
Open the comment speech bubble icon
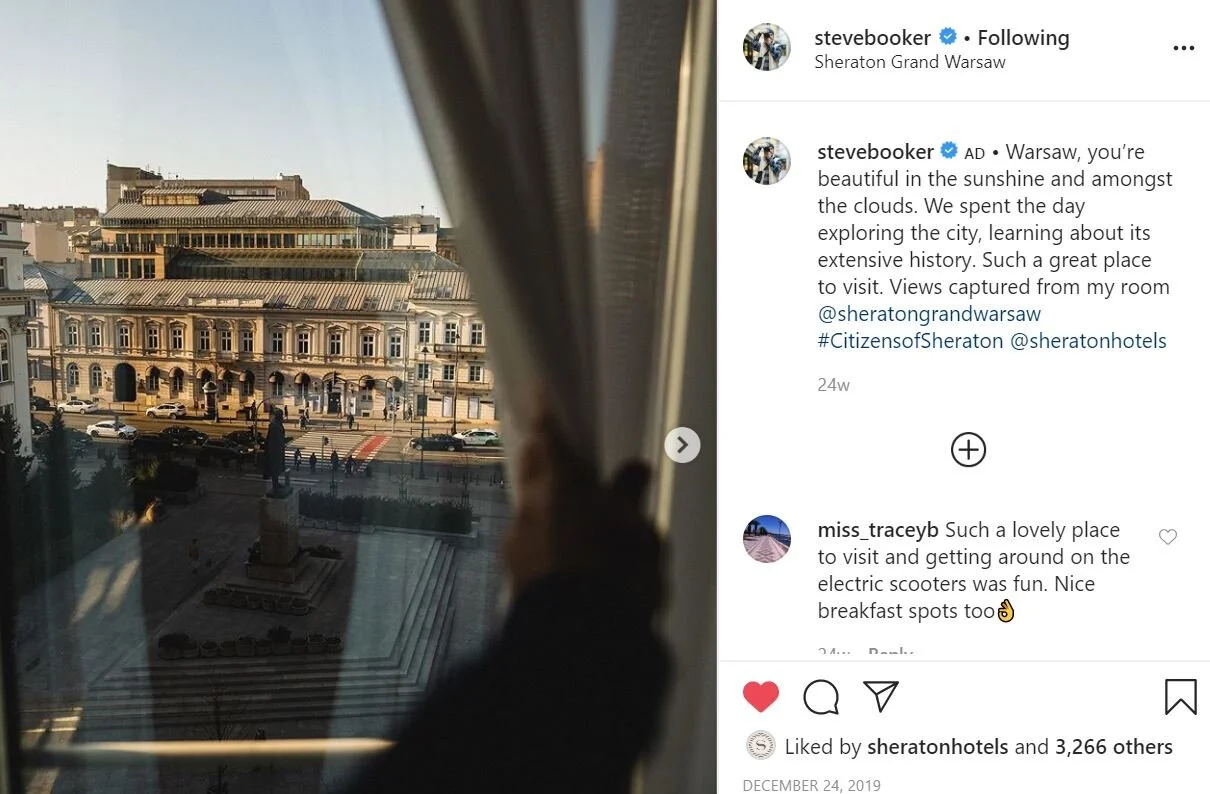tap(821, 697)
